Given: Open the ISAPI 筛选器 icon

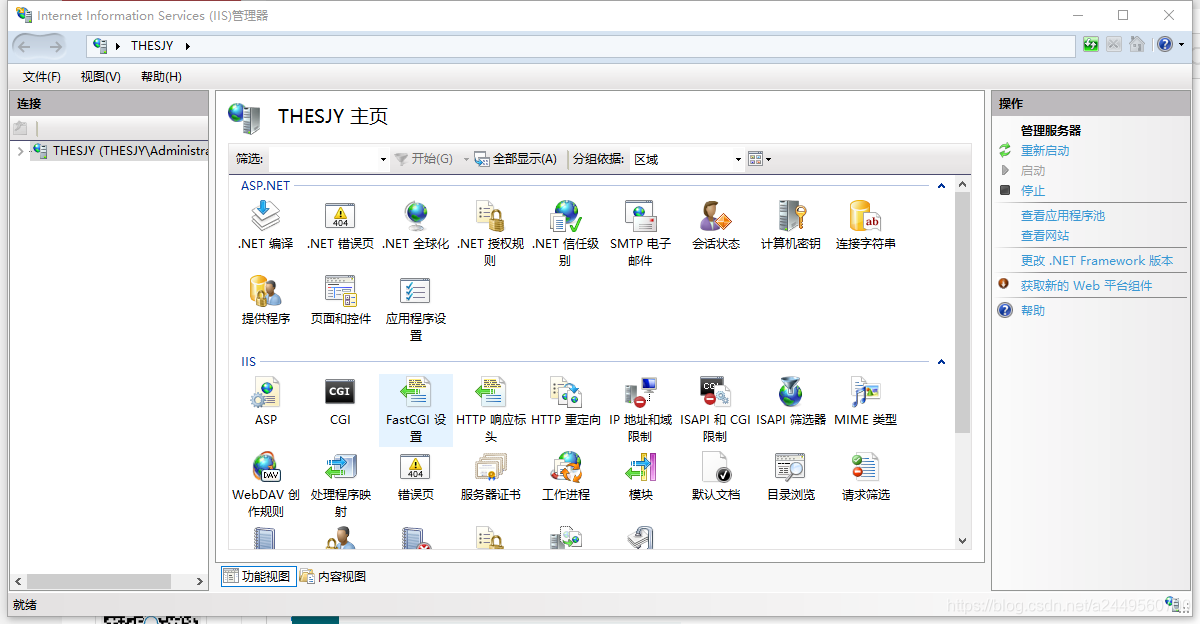Looking at the screenshot, I should (790, 402).
